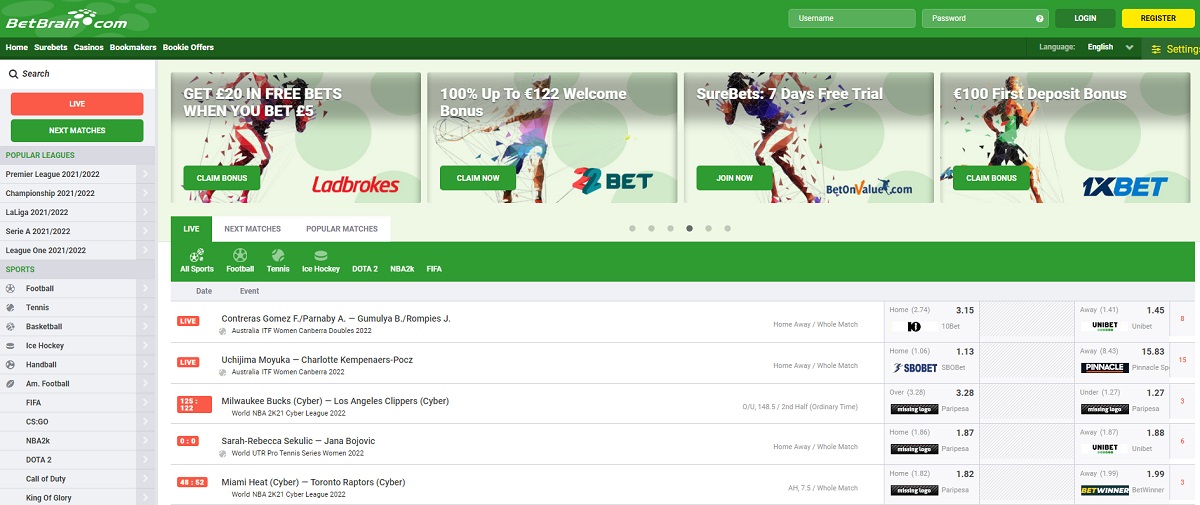Select Tennis filter icon in live bar

(278, 255)
